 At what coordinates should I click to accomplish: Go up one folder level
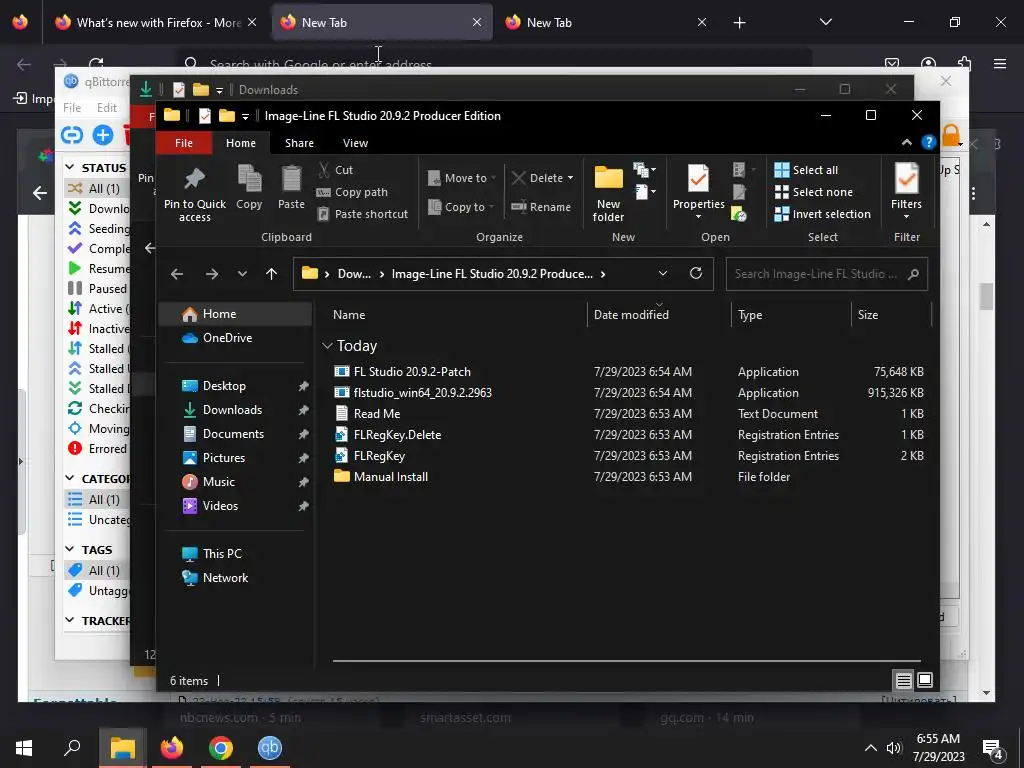(x=271, y=274)
